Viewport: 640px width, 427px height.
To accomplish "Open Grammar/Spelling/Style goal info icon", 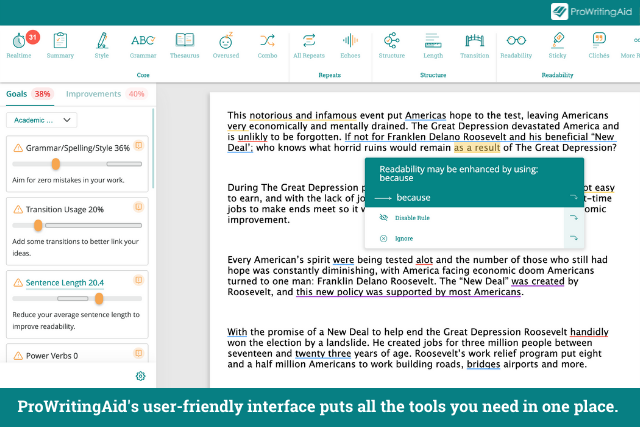I will (139, 145).
